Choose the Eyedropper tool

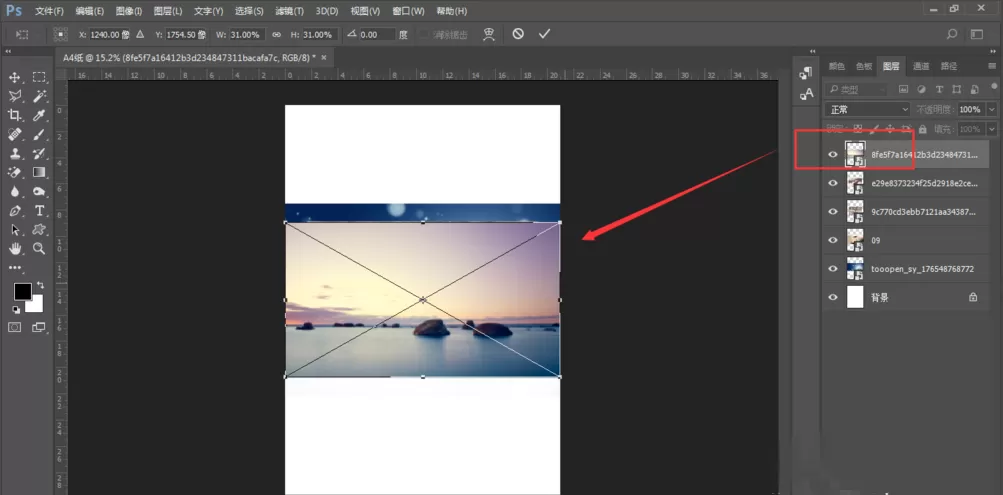(x=39, y=115)
